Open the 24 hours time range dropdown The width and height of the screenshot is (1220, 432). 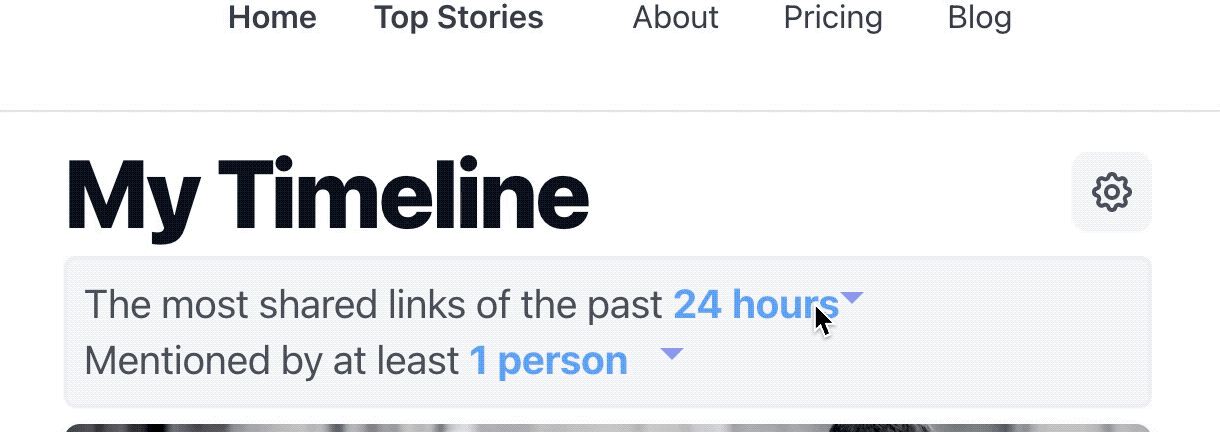tap(756, 304)
